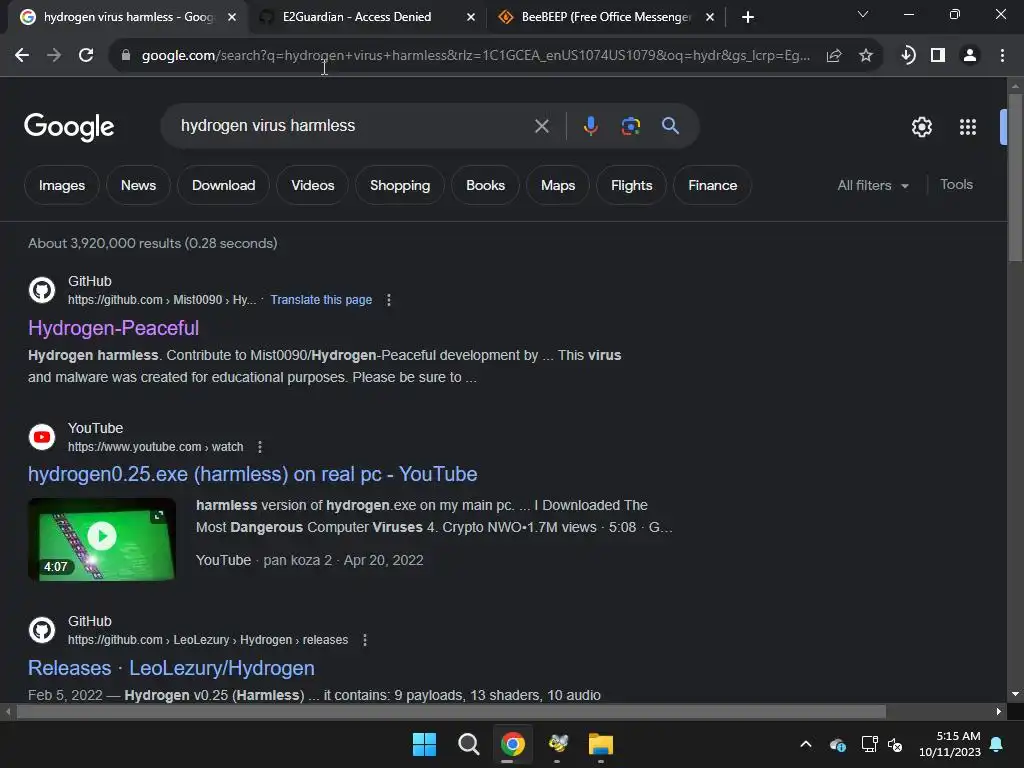Click the Google logo
Image resolution: width=1024 pixels, height=768 pixels.
[69, 127]
